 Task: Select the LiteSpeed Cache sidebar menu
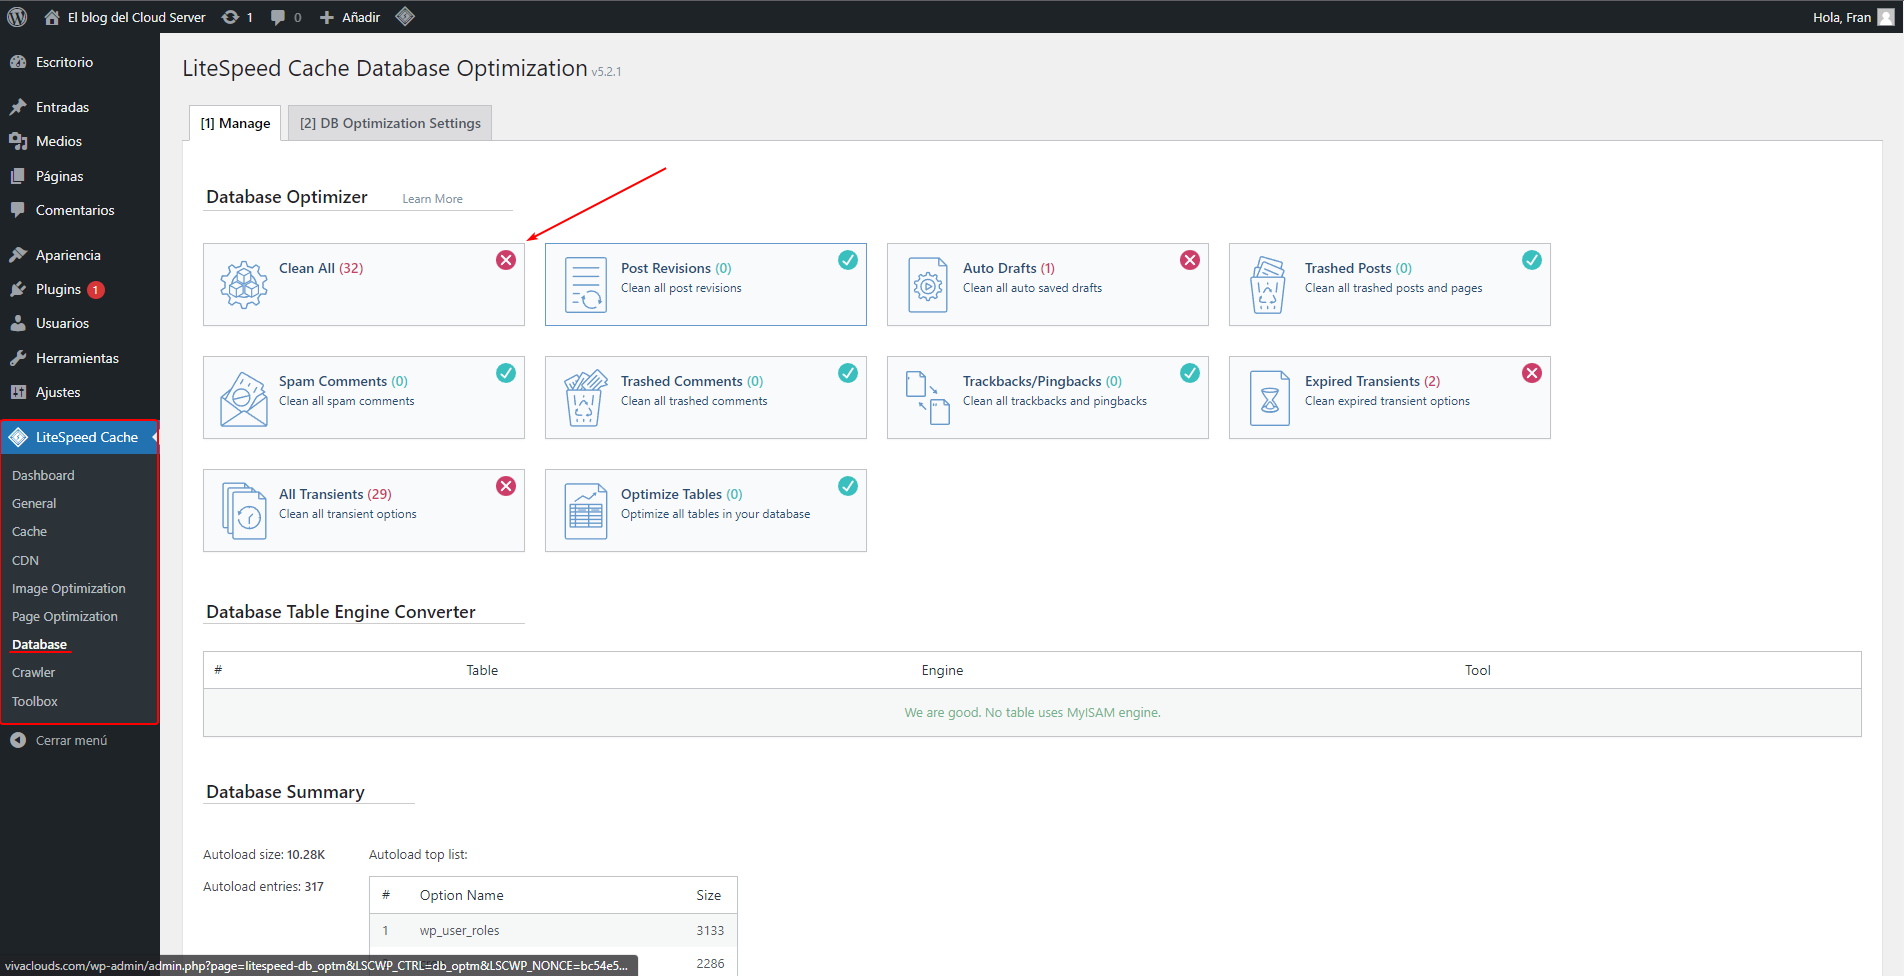click(x=80, y=437)
